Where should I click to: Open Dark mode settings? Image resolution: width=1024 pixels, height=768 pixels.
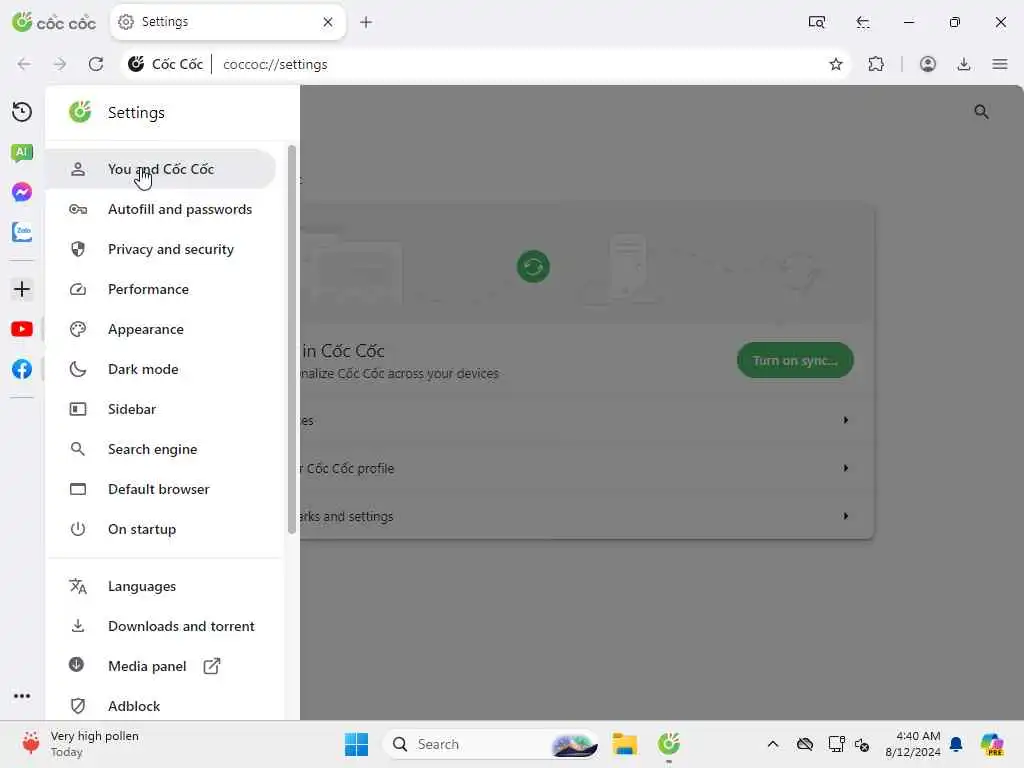[161, 369]
